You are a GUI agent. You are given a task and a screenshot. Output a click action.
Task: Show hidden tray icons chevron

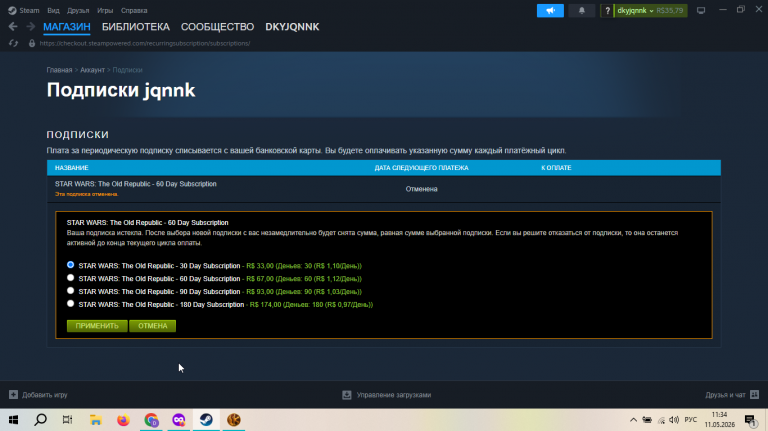pos(633,420)
